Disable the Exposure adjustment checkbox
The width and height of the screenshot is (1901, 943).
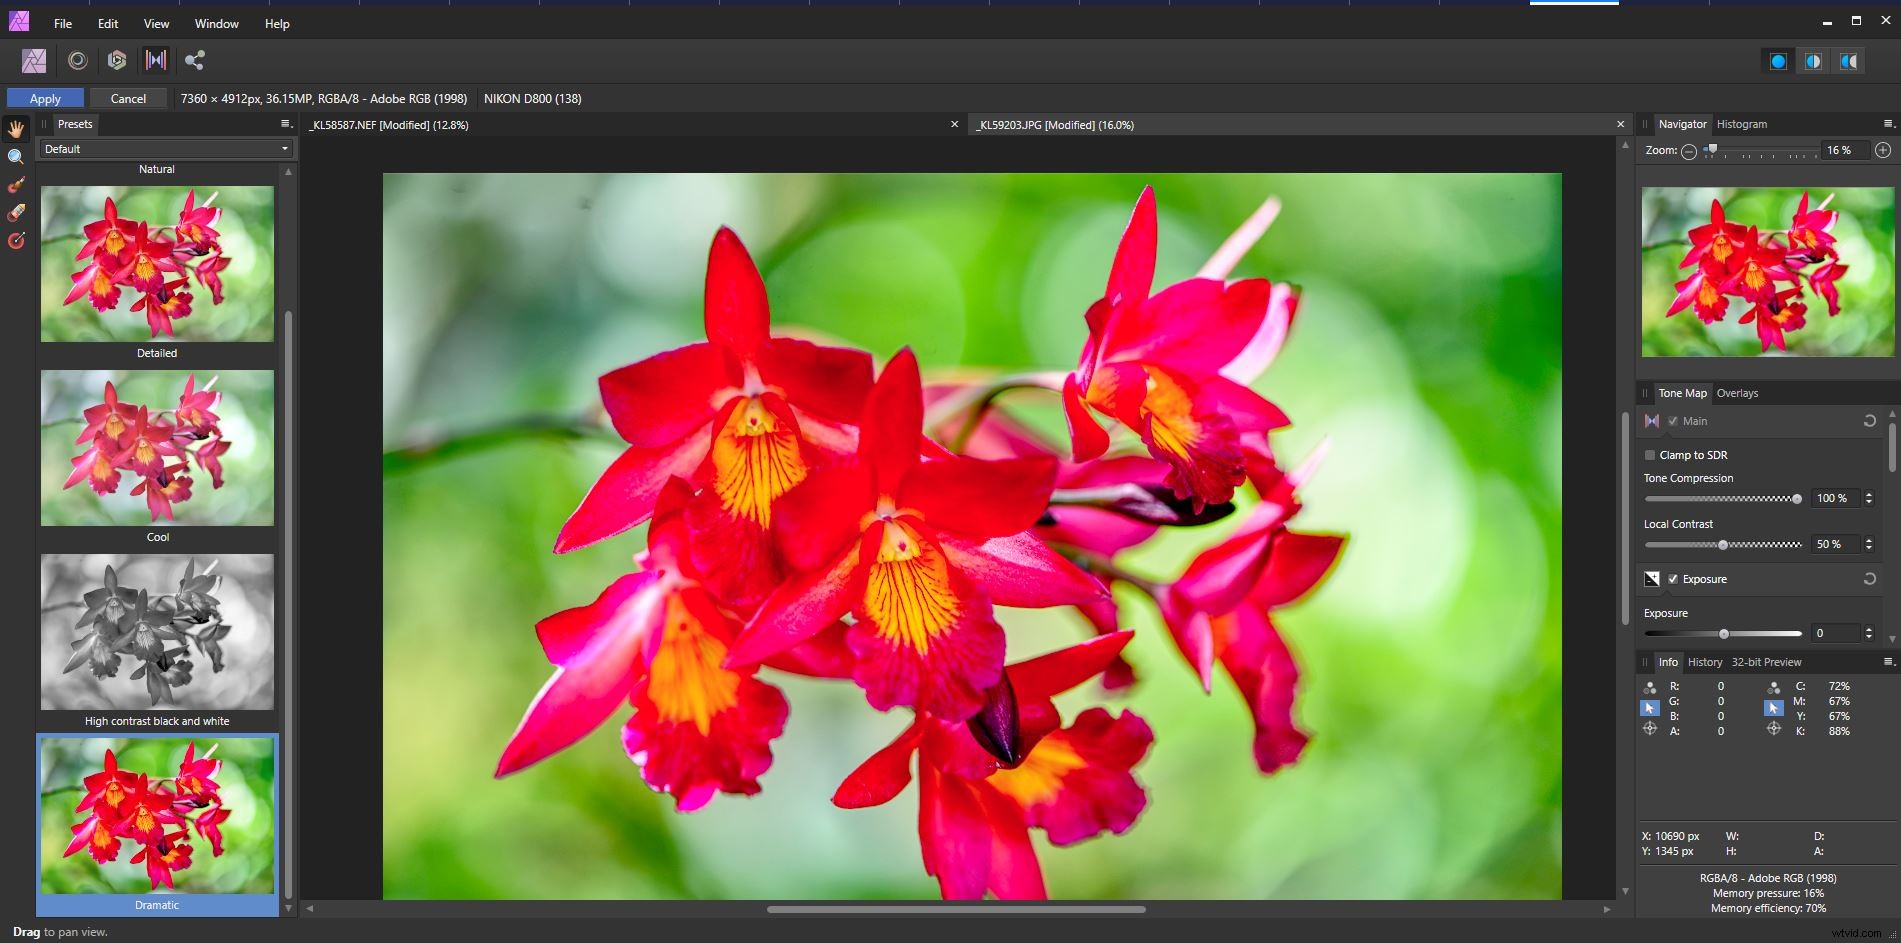pos(1674,579)
